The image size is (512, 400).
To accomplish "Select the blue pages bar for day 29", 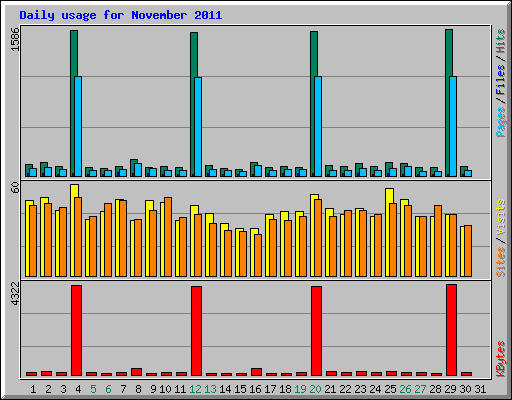I will coord(453,126).
